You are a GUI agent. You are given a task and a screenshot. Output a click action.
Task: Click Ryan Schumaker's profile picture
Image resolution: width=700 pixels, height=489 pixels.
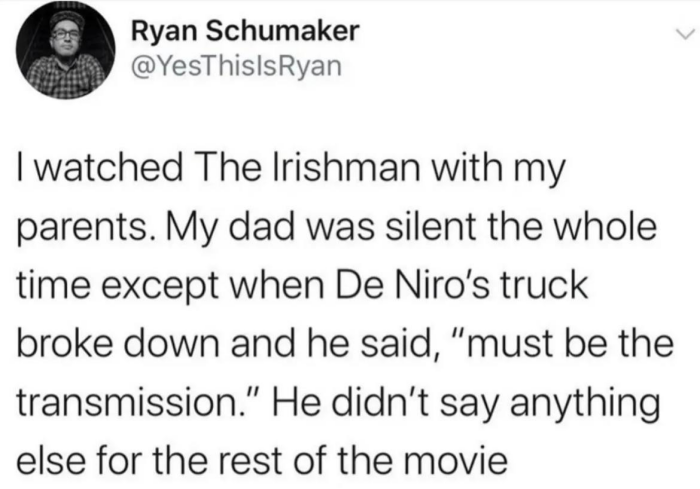pyautogui.click(x=66, y=55)
